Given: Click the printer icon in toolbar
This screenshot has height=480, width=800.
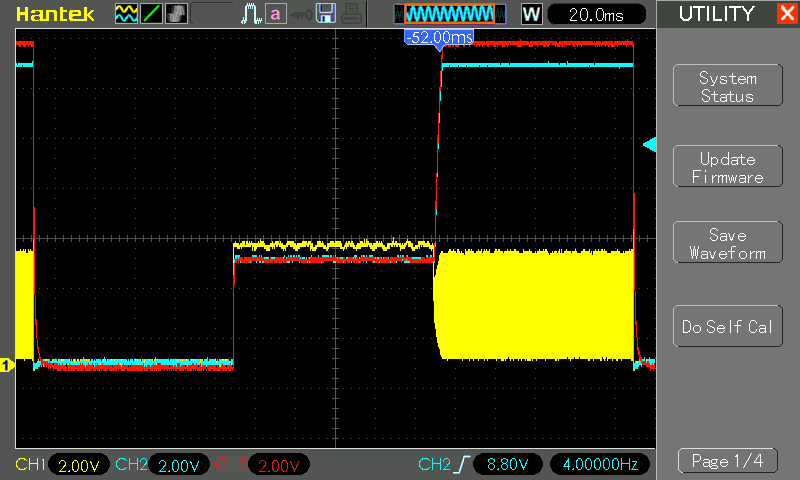Looking at the screenshot, I should pyautogui.click(x=350, y=14).
